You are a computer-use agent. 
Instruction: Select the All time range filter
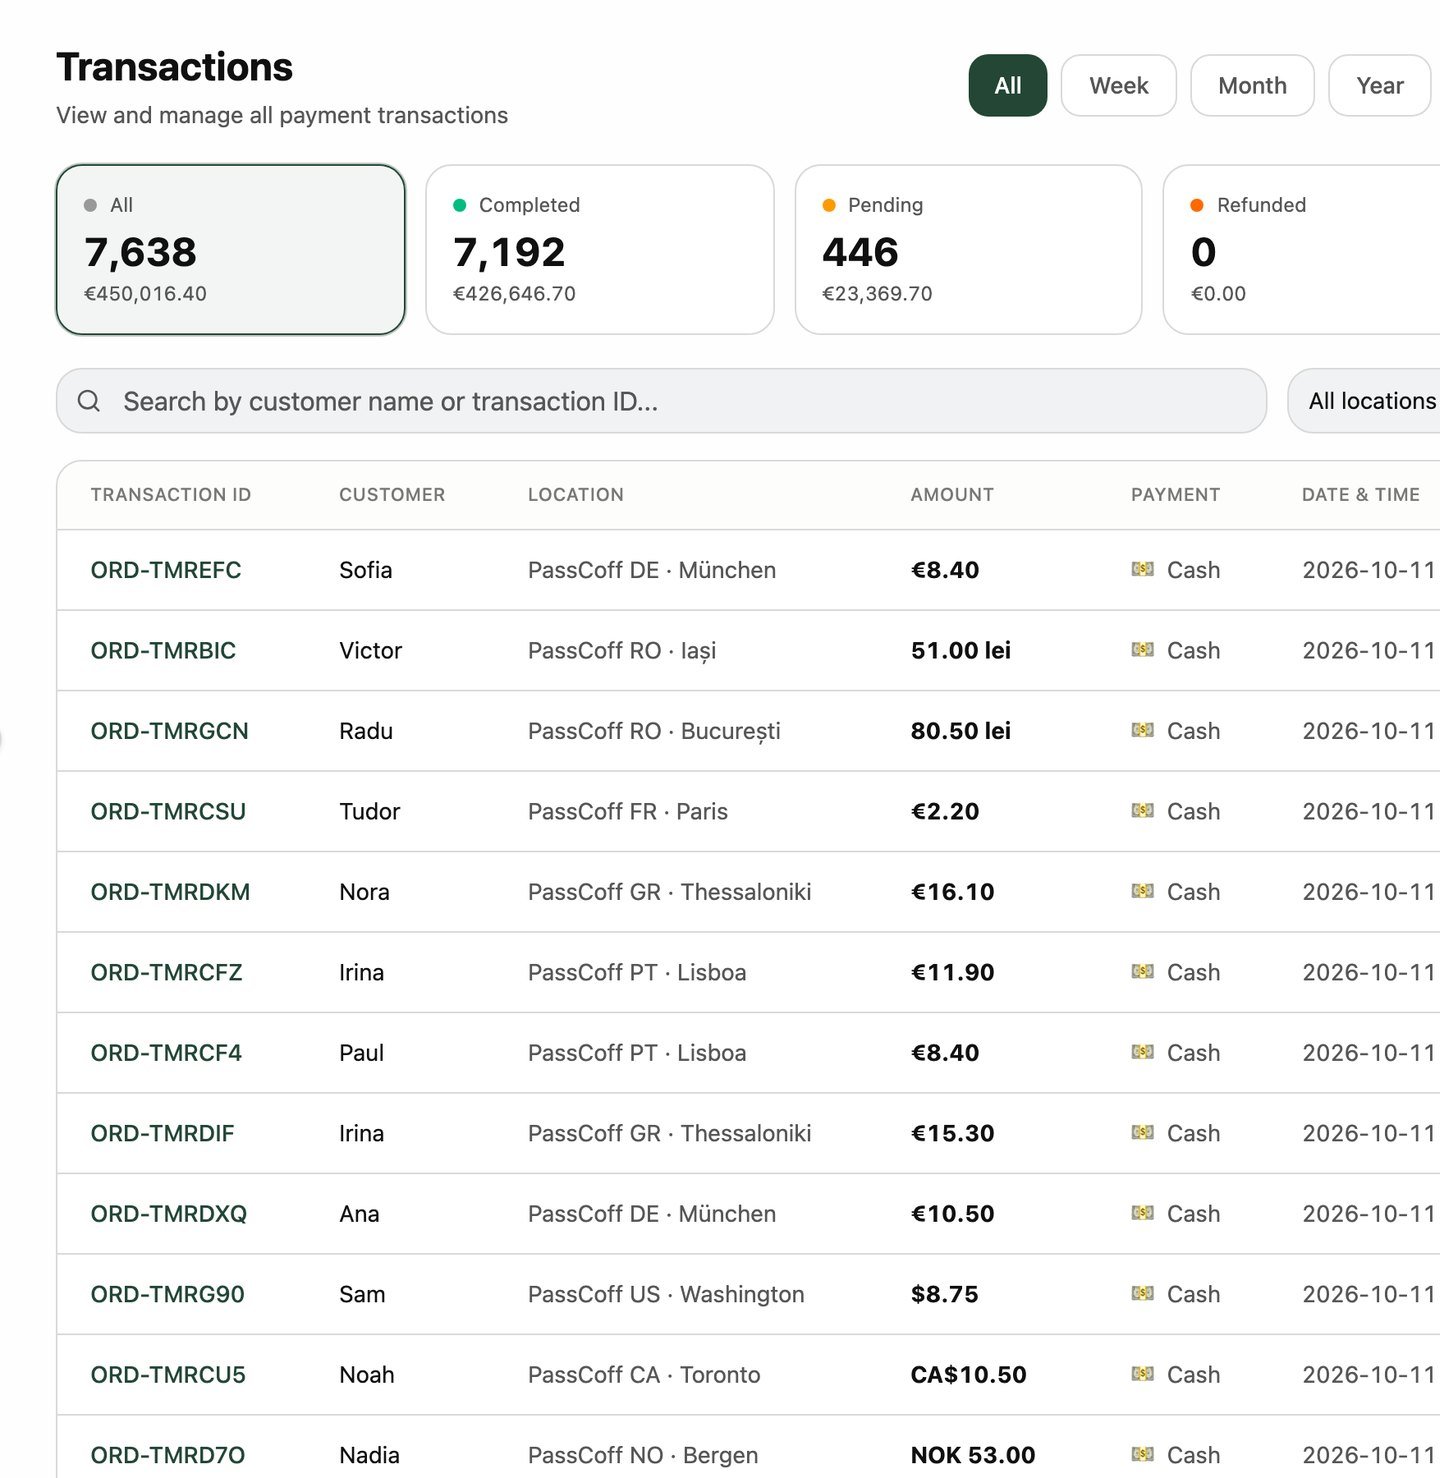coord(1008,86)
